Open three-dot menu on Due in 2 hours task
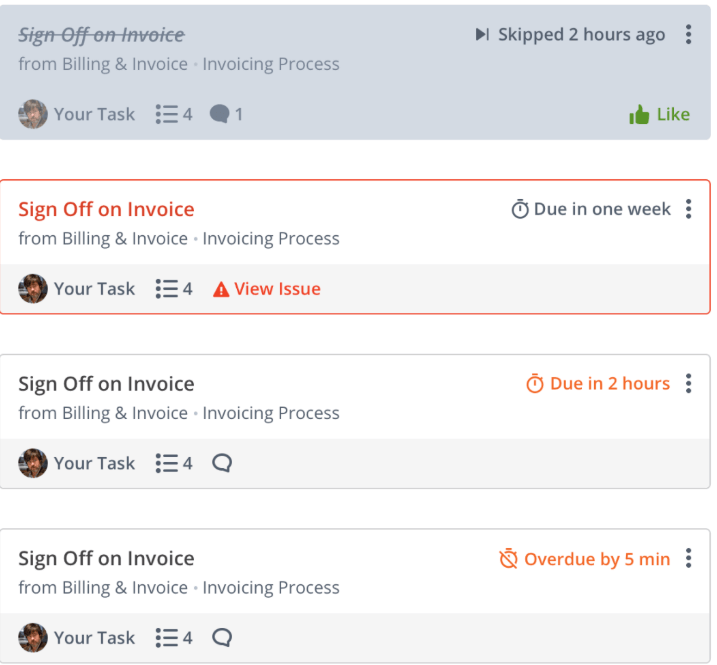717x665 pixels. [x=688, y=383]
